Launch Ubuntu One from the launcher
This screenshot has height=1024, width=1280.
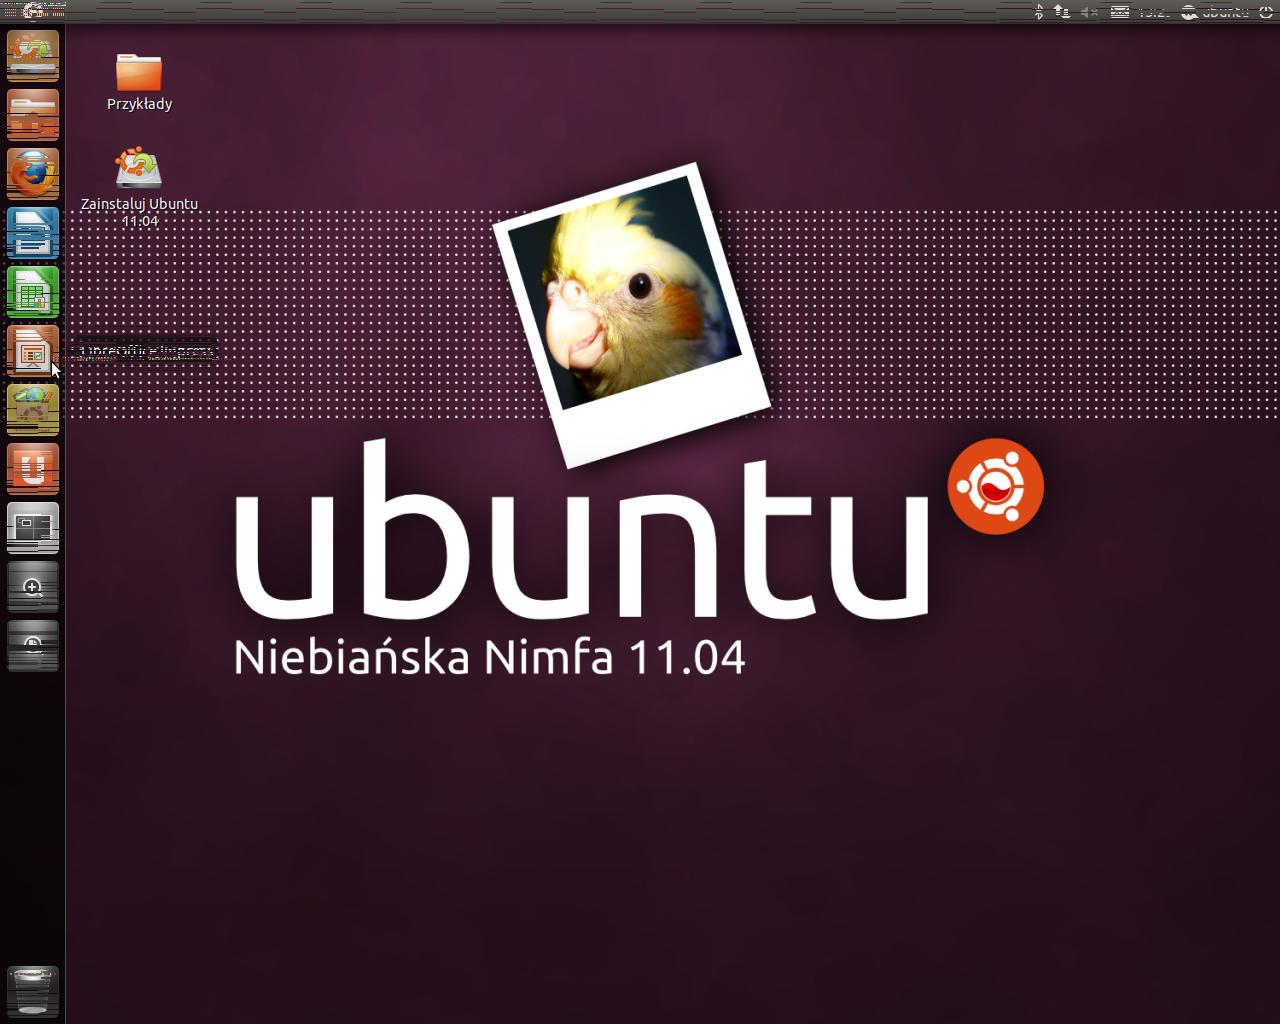click(x=33, y=469)
